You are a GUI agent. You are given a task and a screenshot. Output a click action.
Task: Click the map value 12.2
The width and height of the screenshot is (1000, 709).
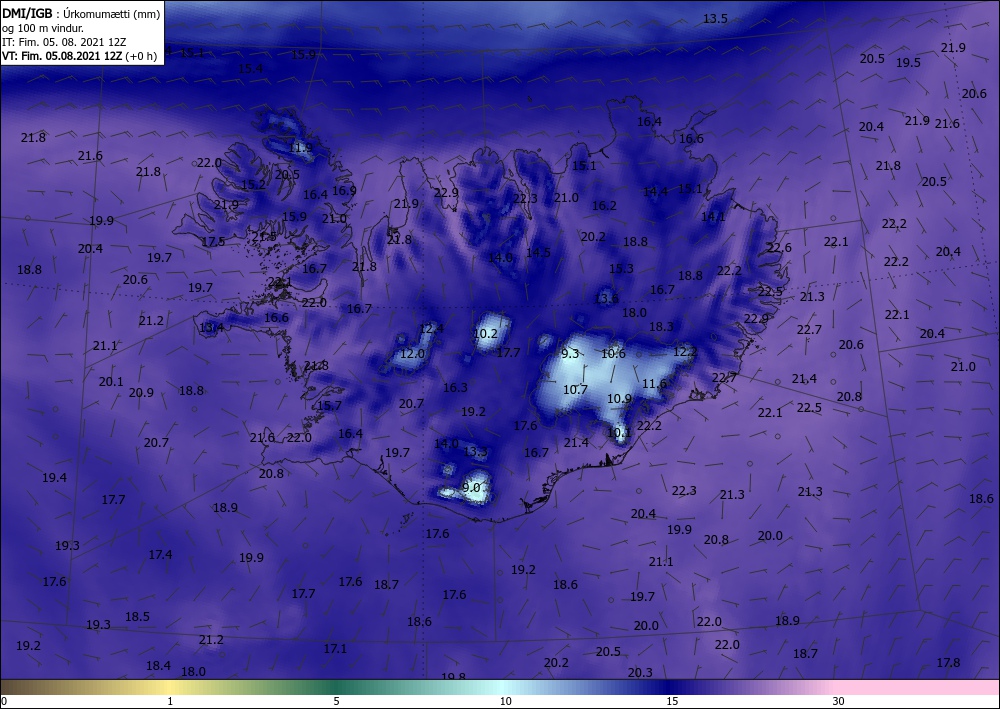point(685,351)
